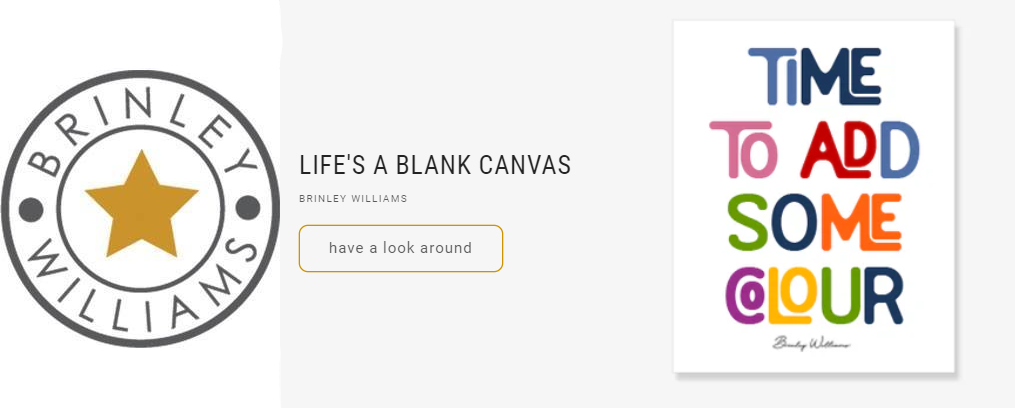This screenshot has height=408, width=1015.
Task: Click the word SOME on poster
Action: (814, 222)
